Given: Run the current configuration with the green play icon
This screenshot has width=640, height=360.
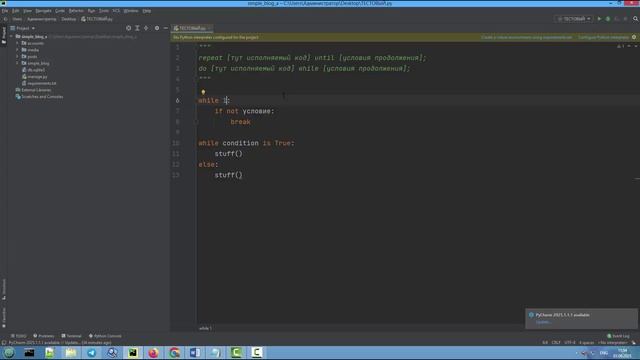Looking at the screenshot, I should point(599,19).
